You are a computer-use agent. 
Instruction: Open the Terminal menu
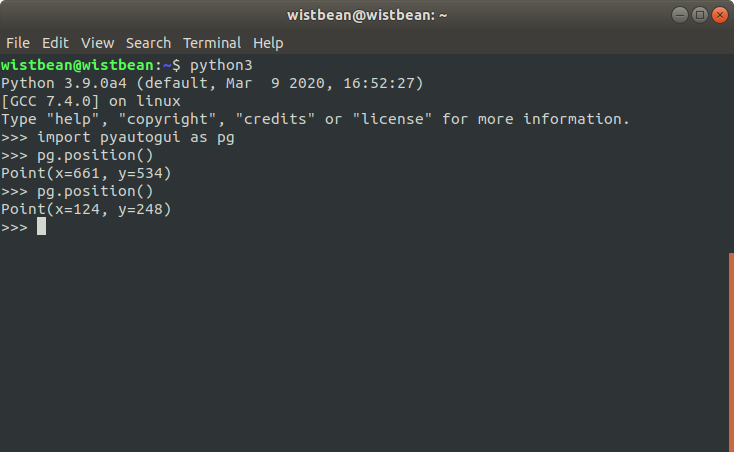click(211, 43)
